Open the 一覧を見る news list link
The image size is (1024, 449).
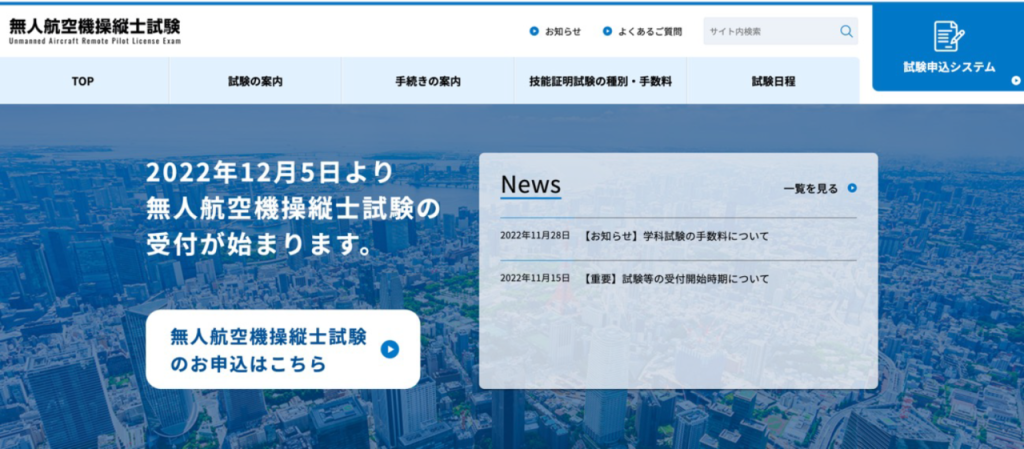point(810,189)
